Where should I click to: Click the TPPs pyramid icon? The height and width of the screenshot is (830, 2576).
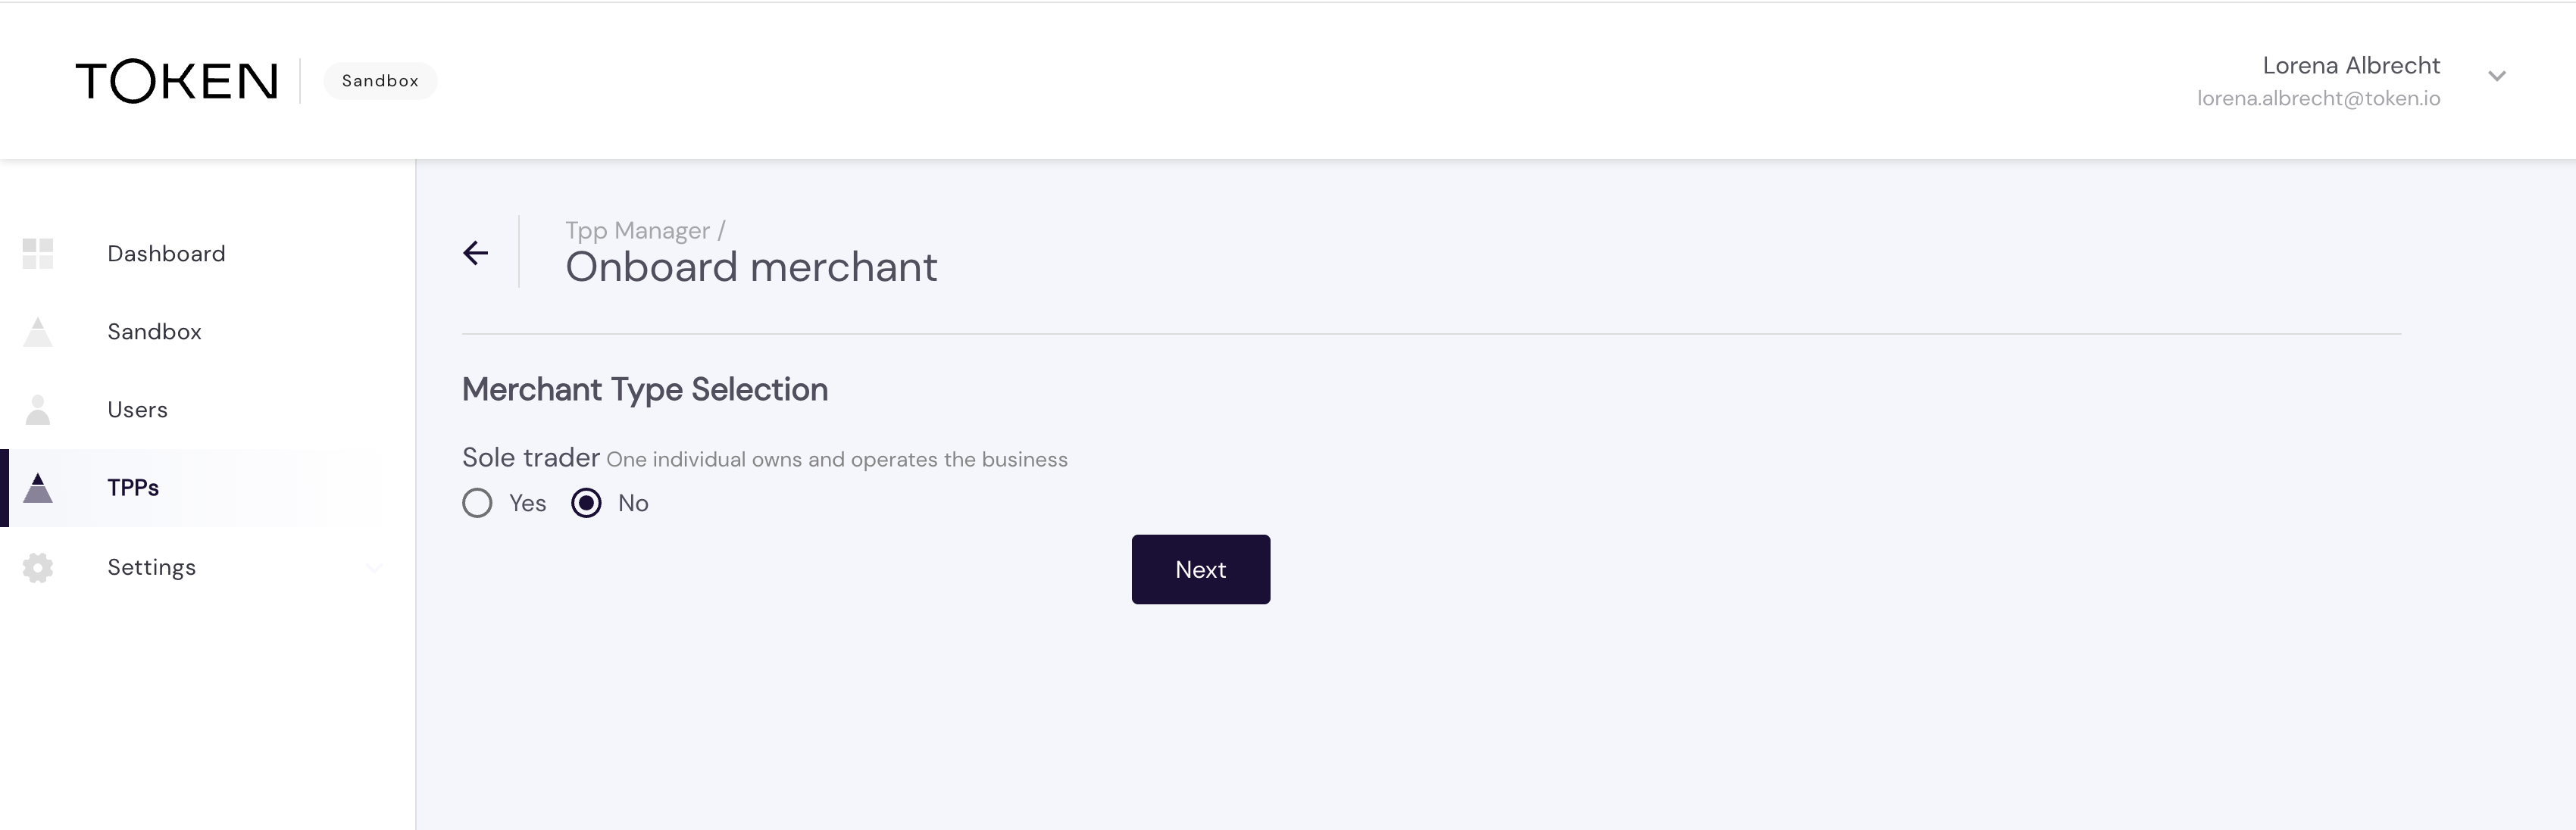38,488
